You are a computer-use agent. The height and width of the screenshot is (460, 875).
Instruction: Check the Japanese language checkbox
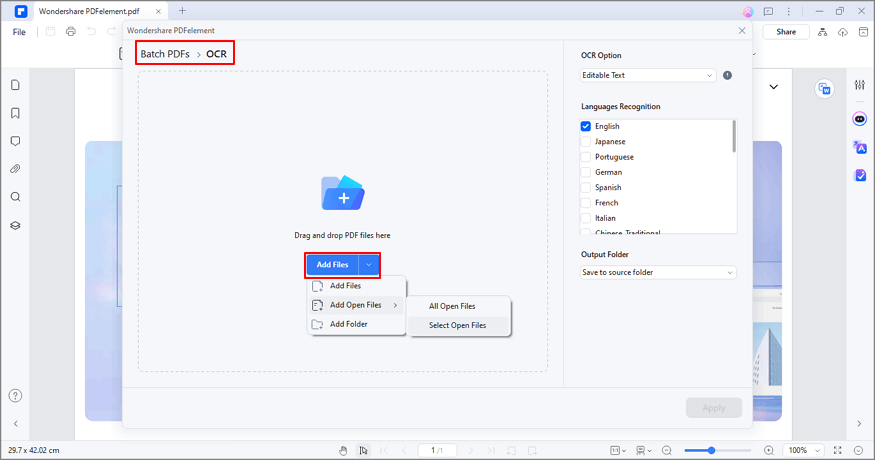[585, 142]
